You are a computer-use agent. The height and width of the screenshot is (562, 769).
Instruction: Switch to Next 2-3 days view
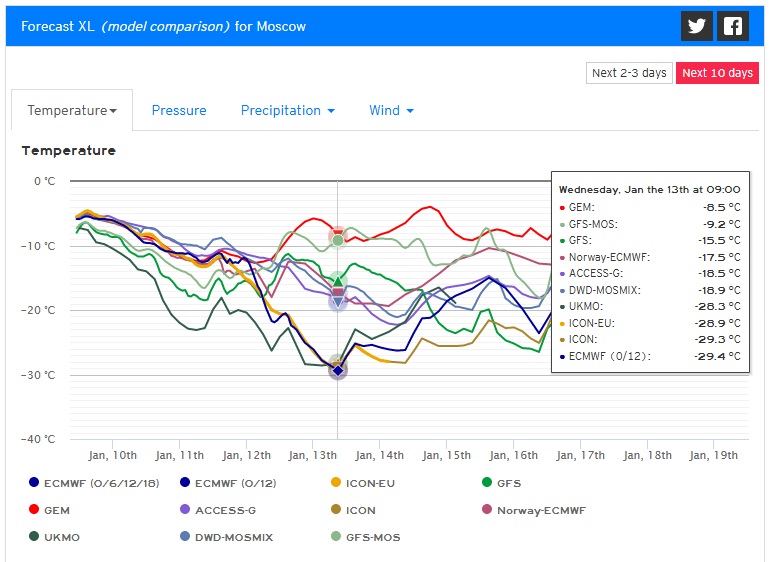[x=629, y=73]
